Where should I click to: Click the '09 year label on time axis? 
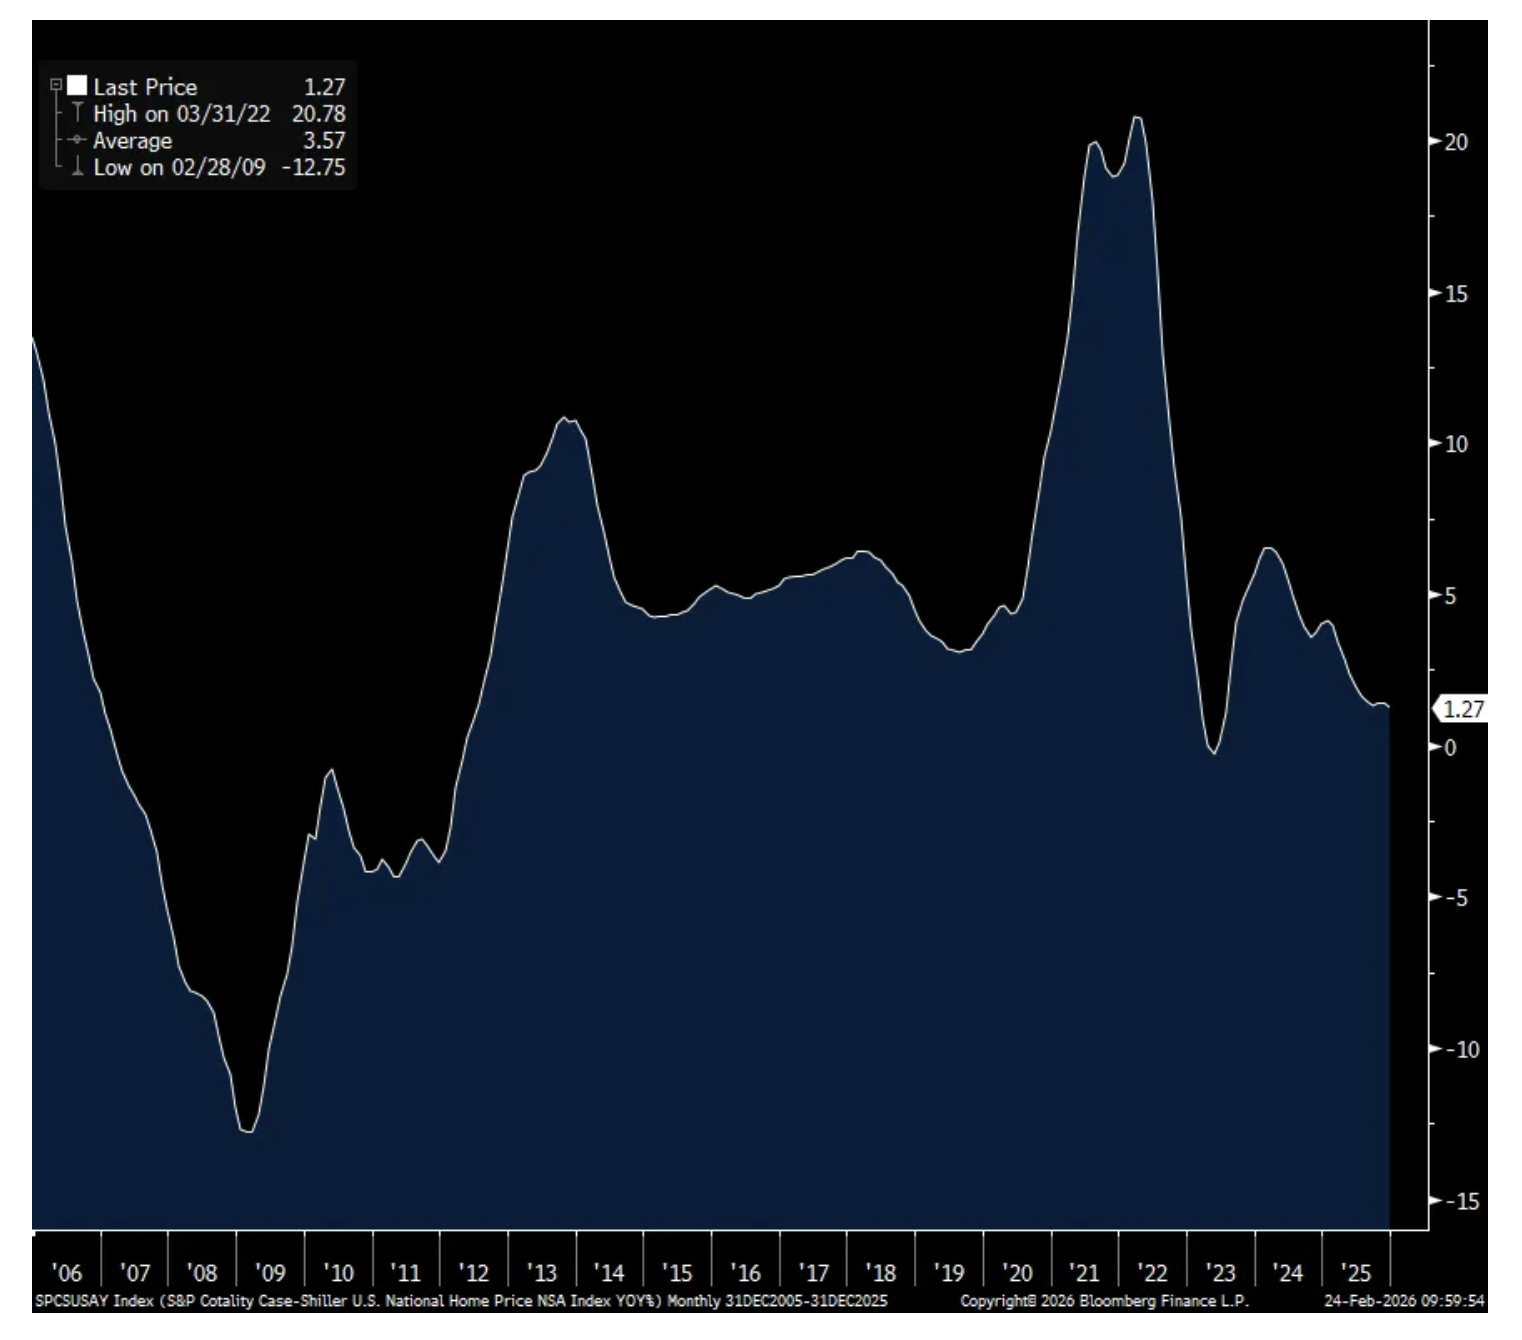tap(270, 1273)
